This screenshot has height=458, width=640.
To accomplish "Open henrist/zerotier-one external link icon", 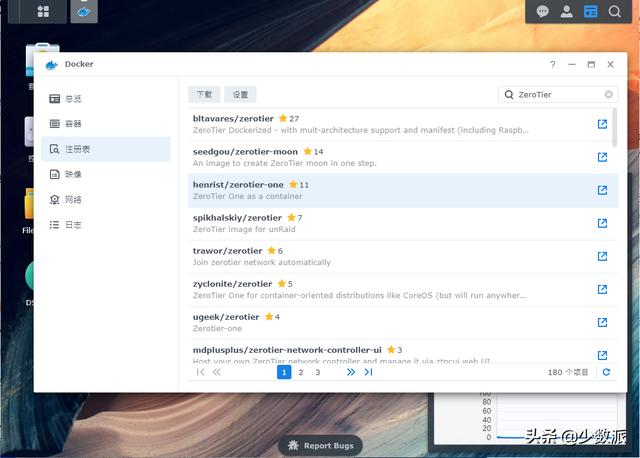I will [x=602, y=190].
